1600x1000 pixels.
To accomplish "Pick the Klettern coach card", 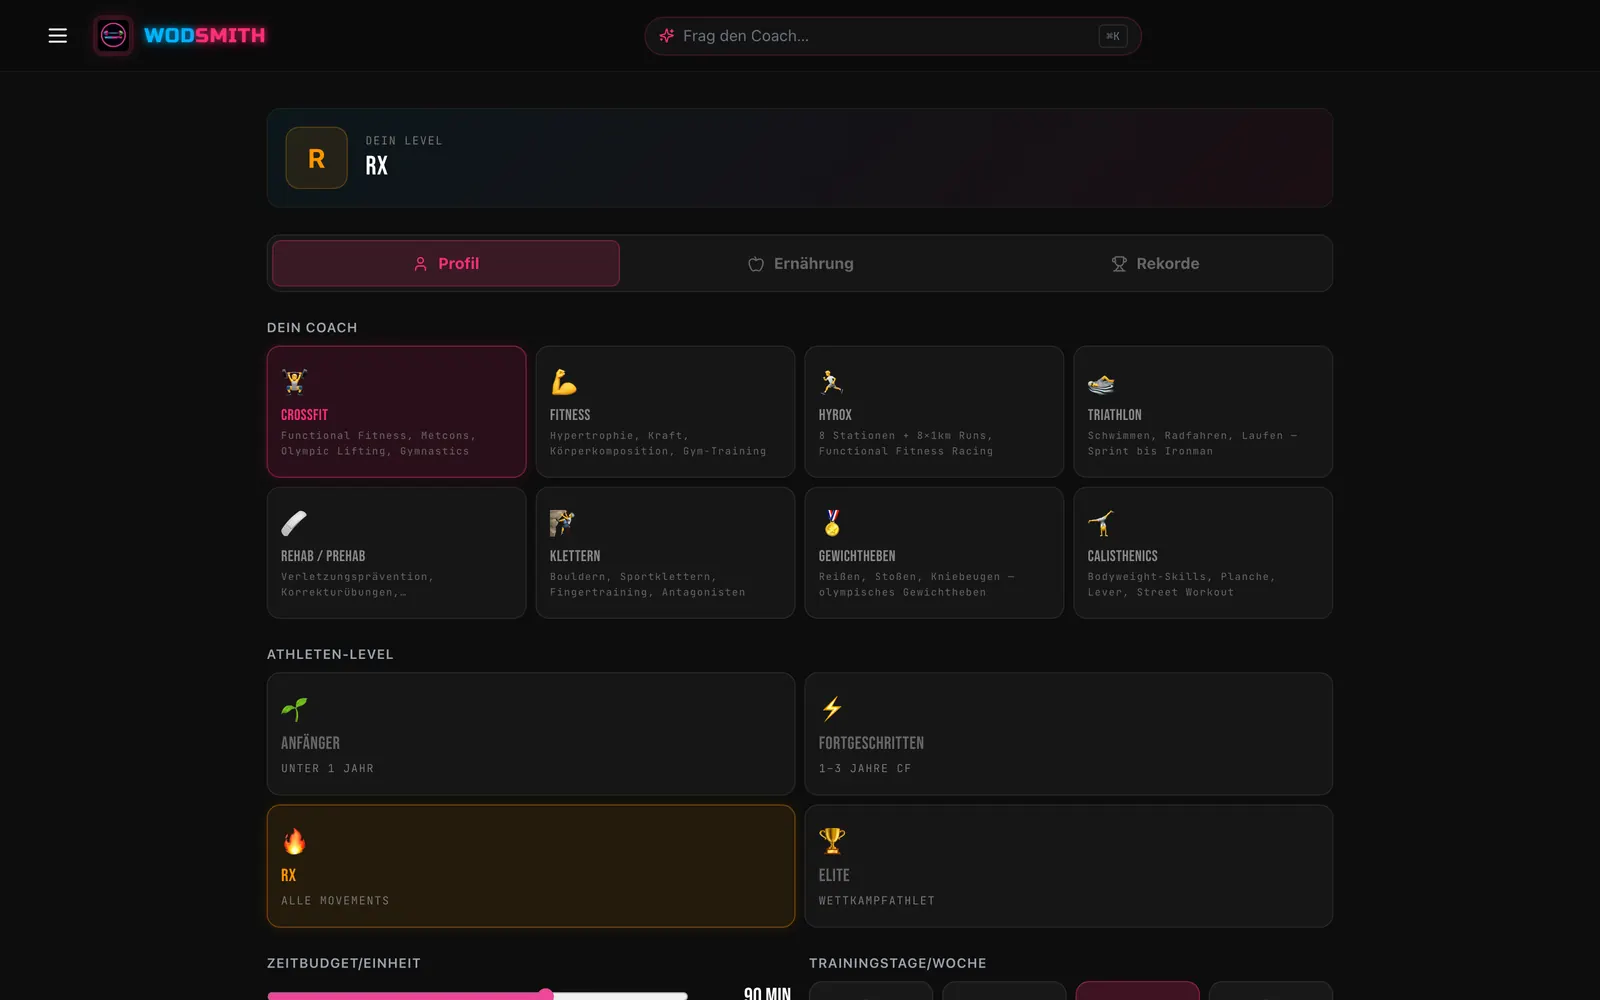I will point(666,553).
